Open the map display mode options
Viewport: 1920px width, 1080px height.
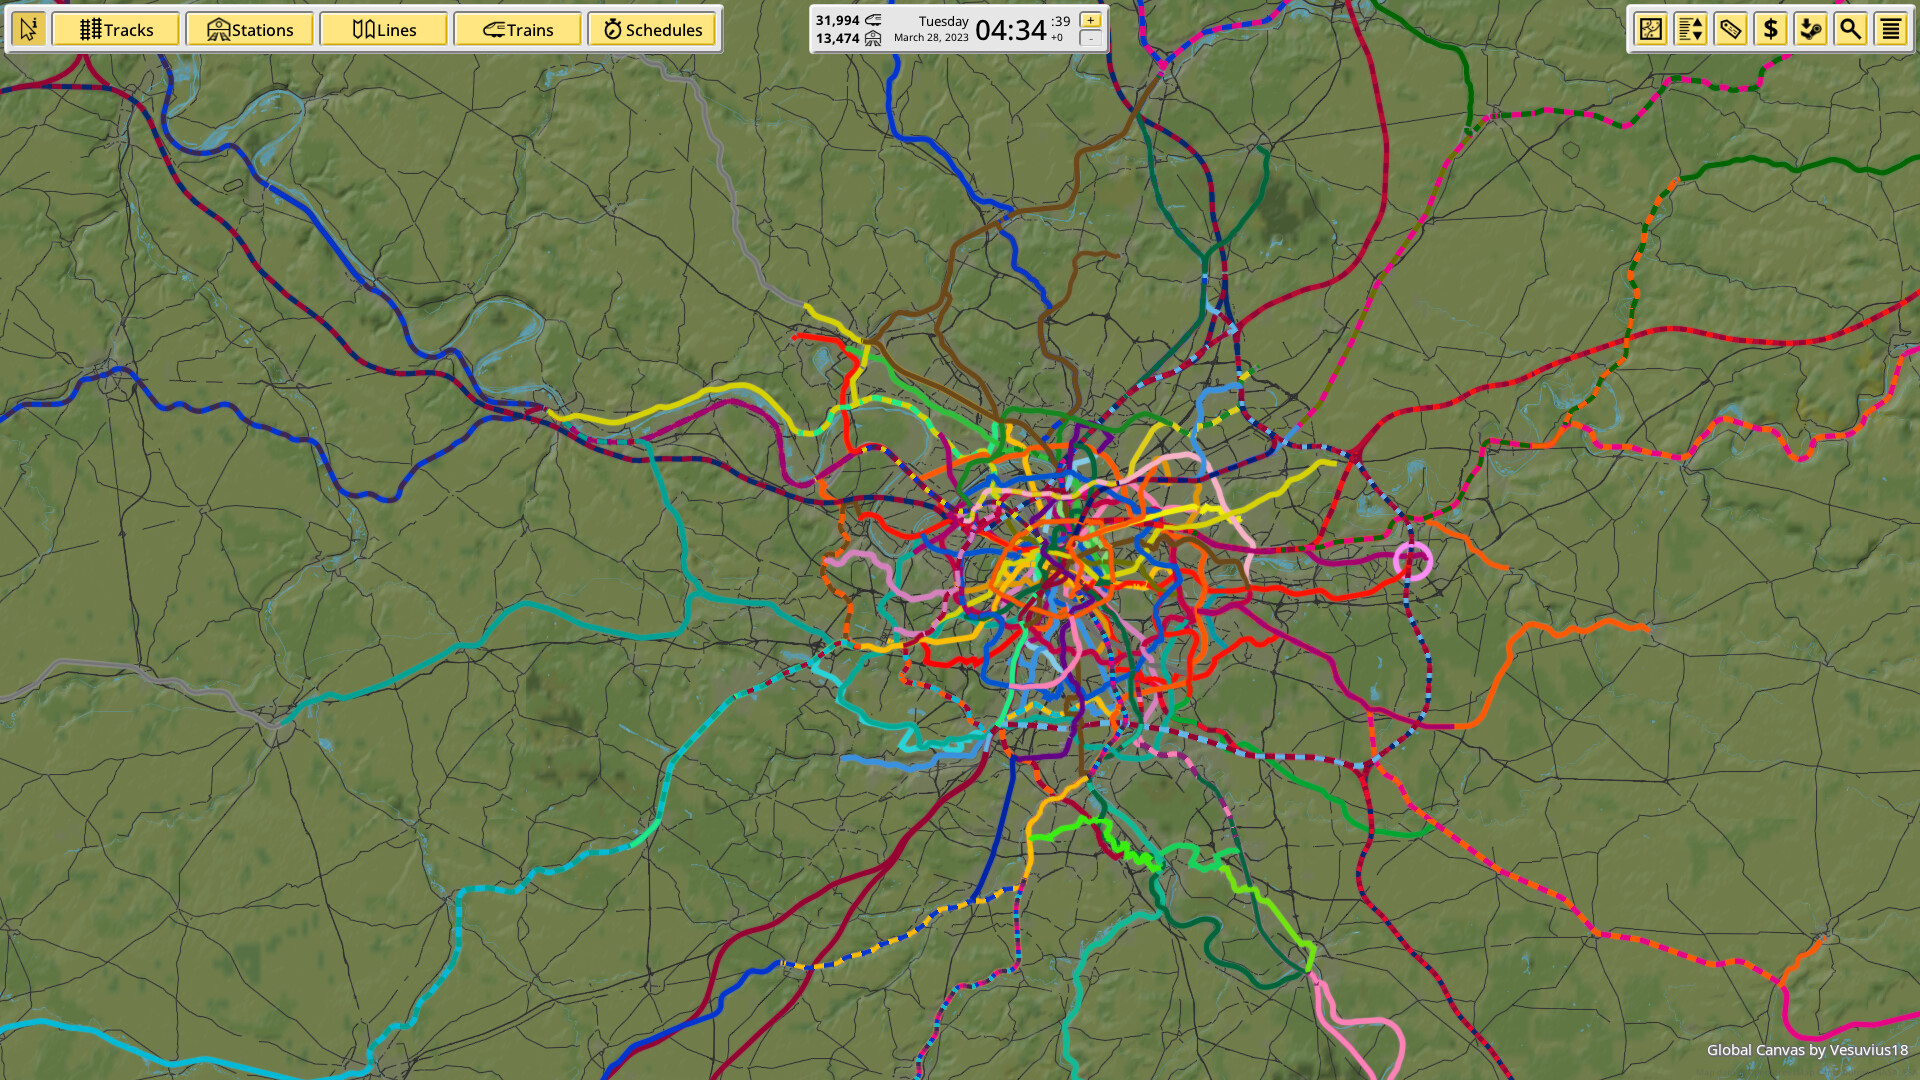[x=1649, y=29]
